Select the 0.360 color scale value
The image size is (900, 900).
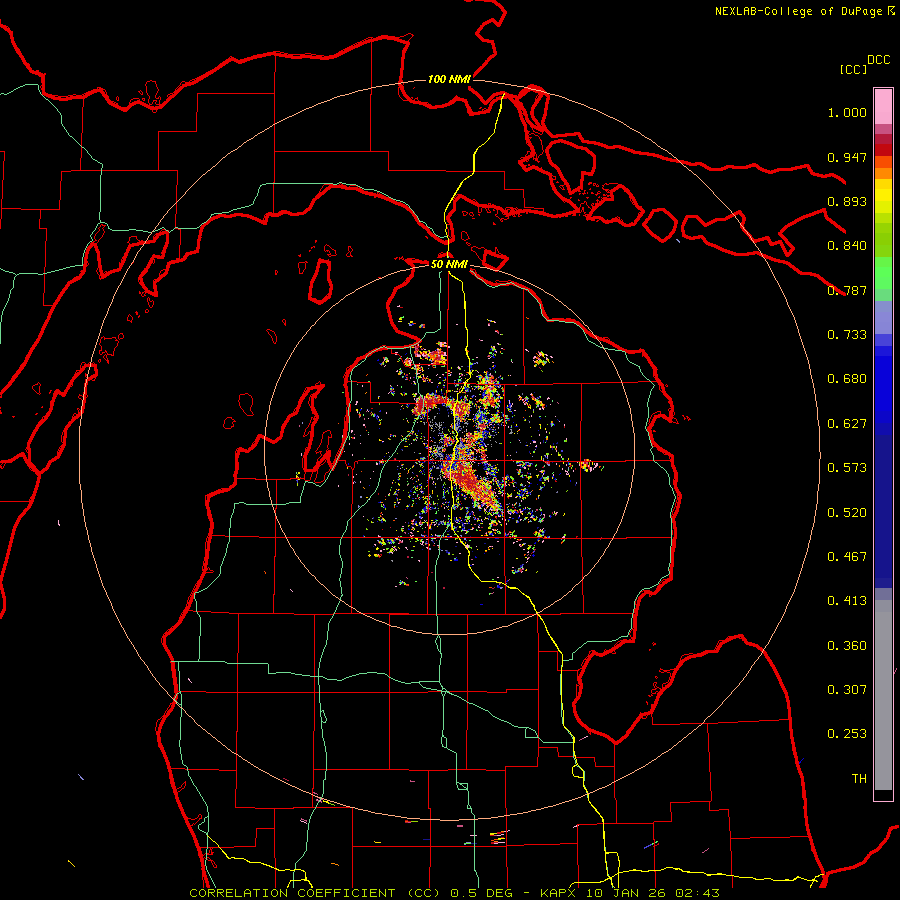(847, 646)
